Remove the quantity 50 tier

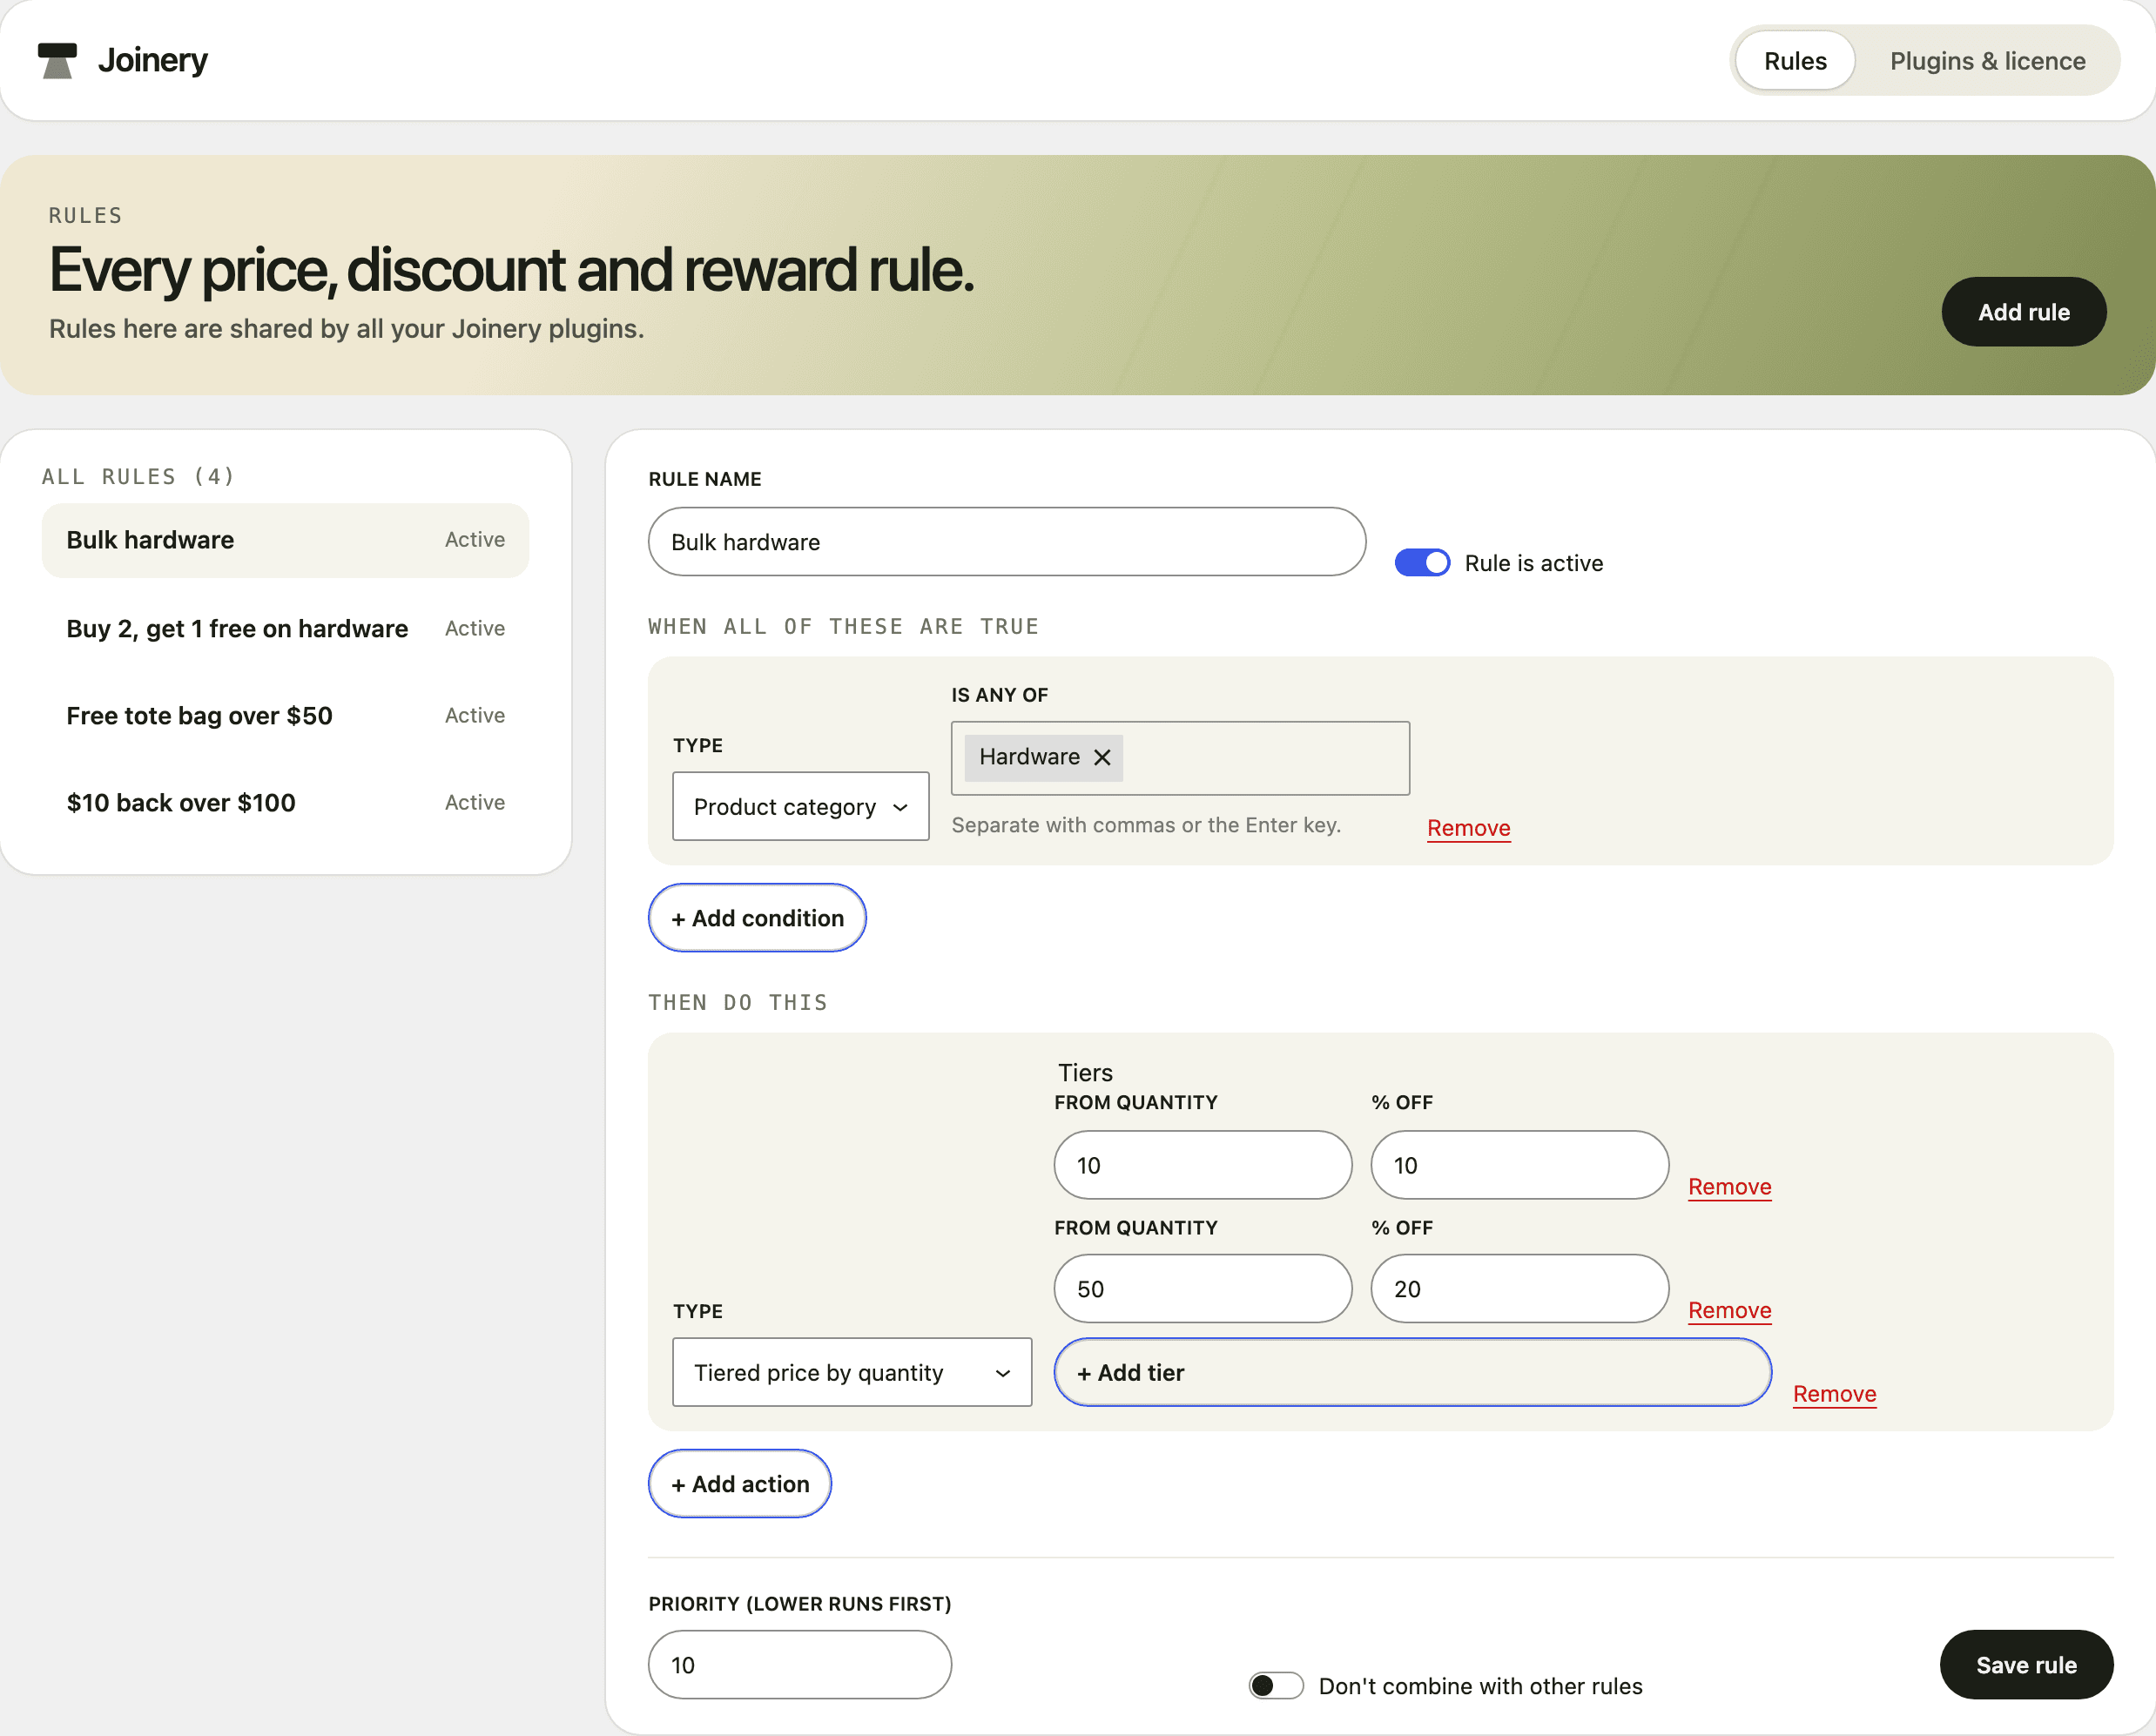1730,1310
